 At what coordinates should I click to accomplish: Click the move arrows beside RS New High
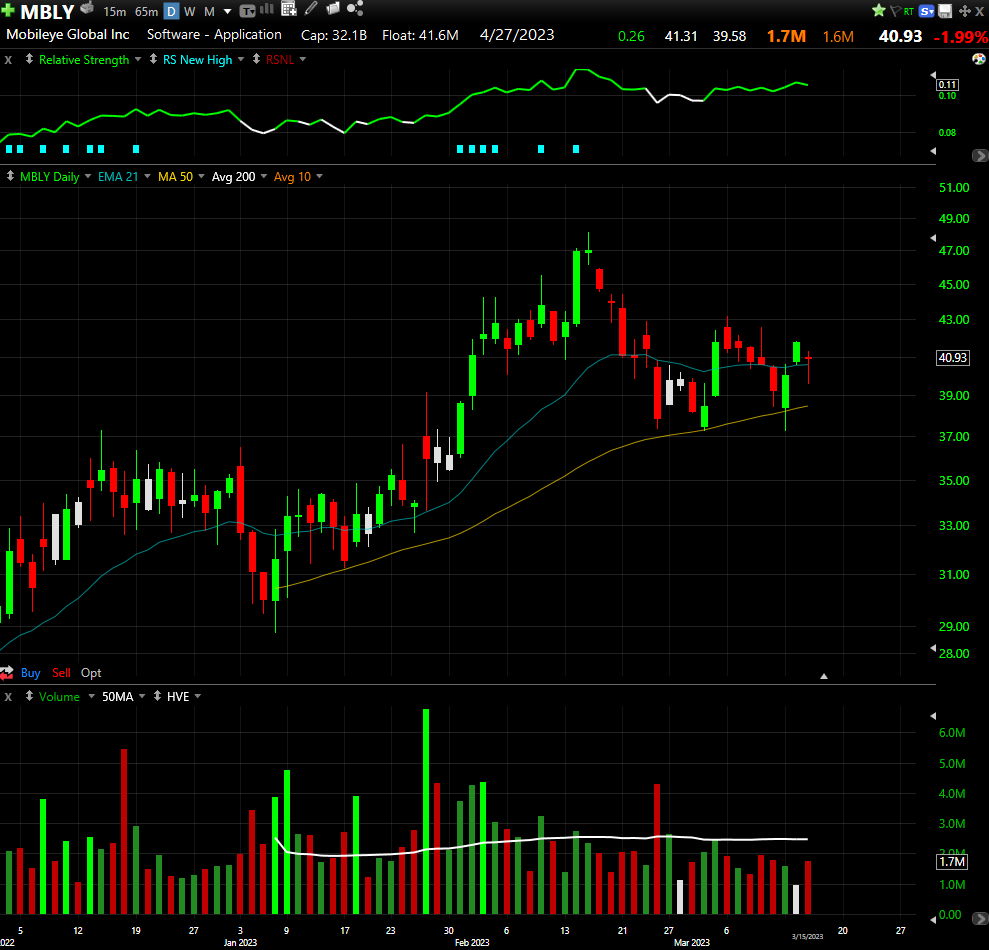153,59
